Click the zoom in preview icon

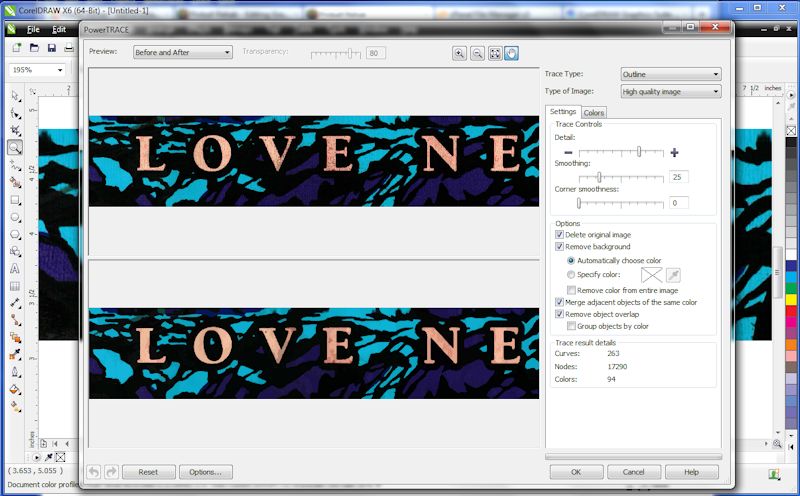click(x=459, y=53)
